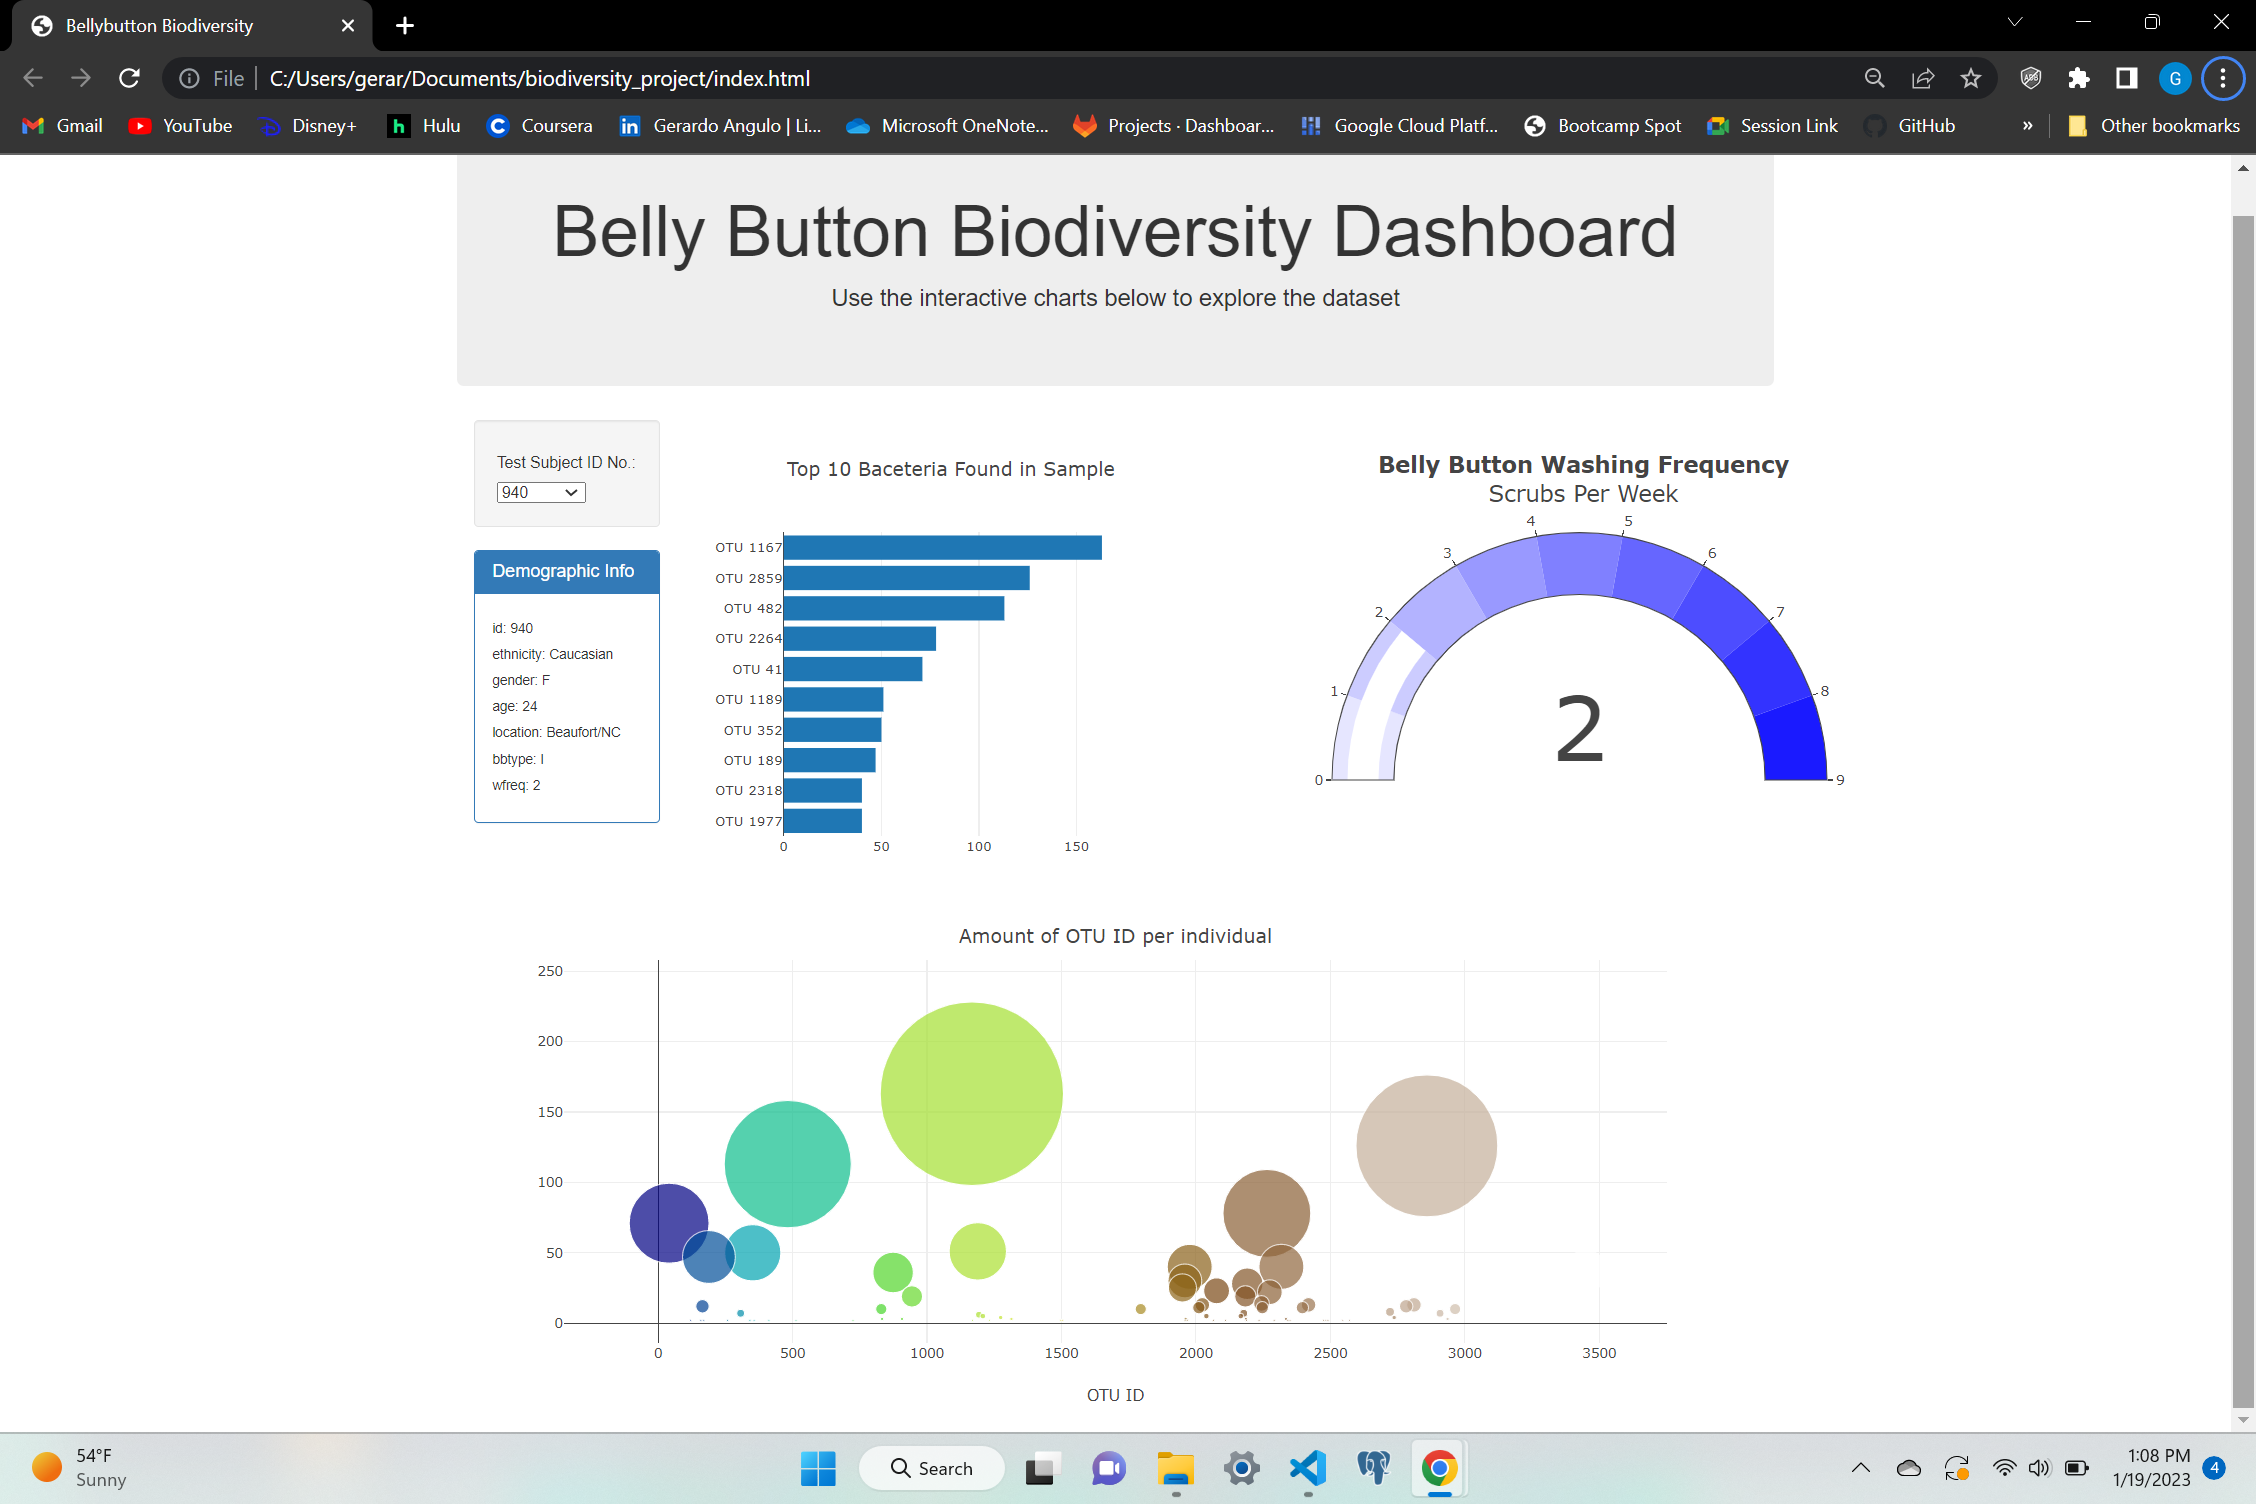Open the Test Subject ID dropdown showing 940
Image resolution: width=2256 pixels, height=1504 pixels.
tap(541, 492)
